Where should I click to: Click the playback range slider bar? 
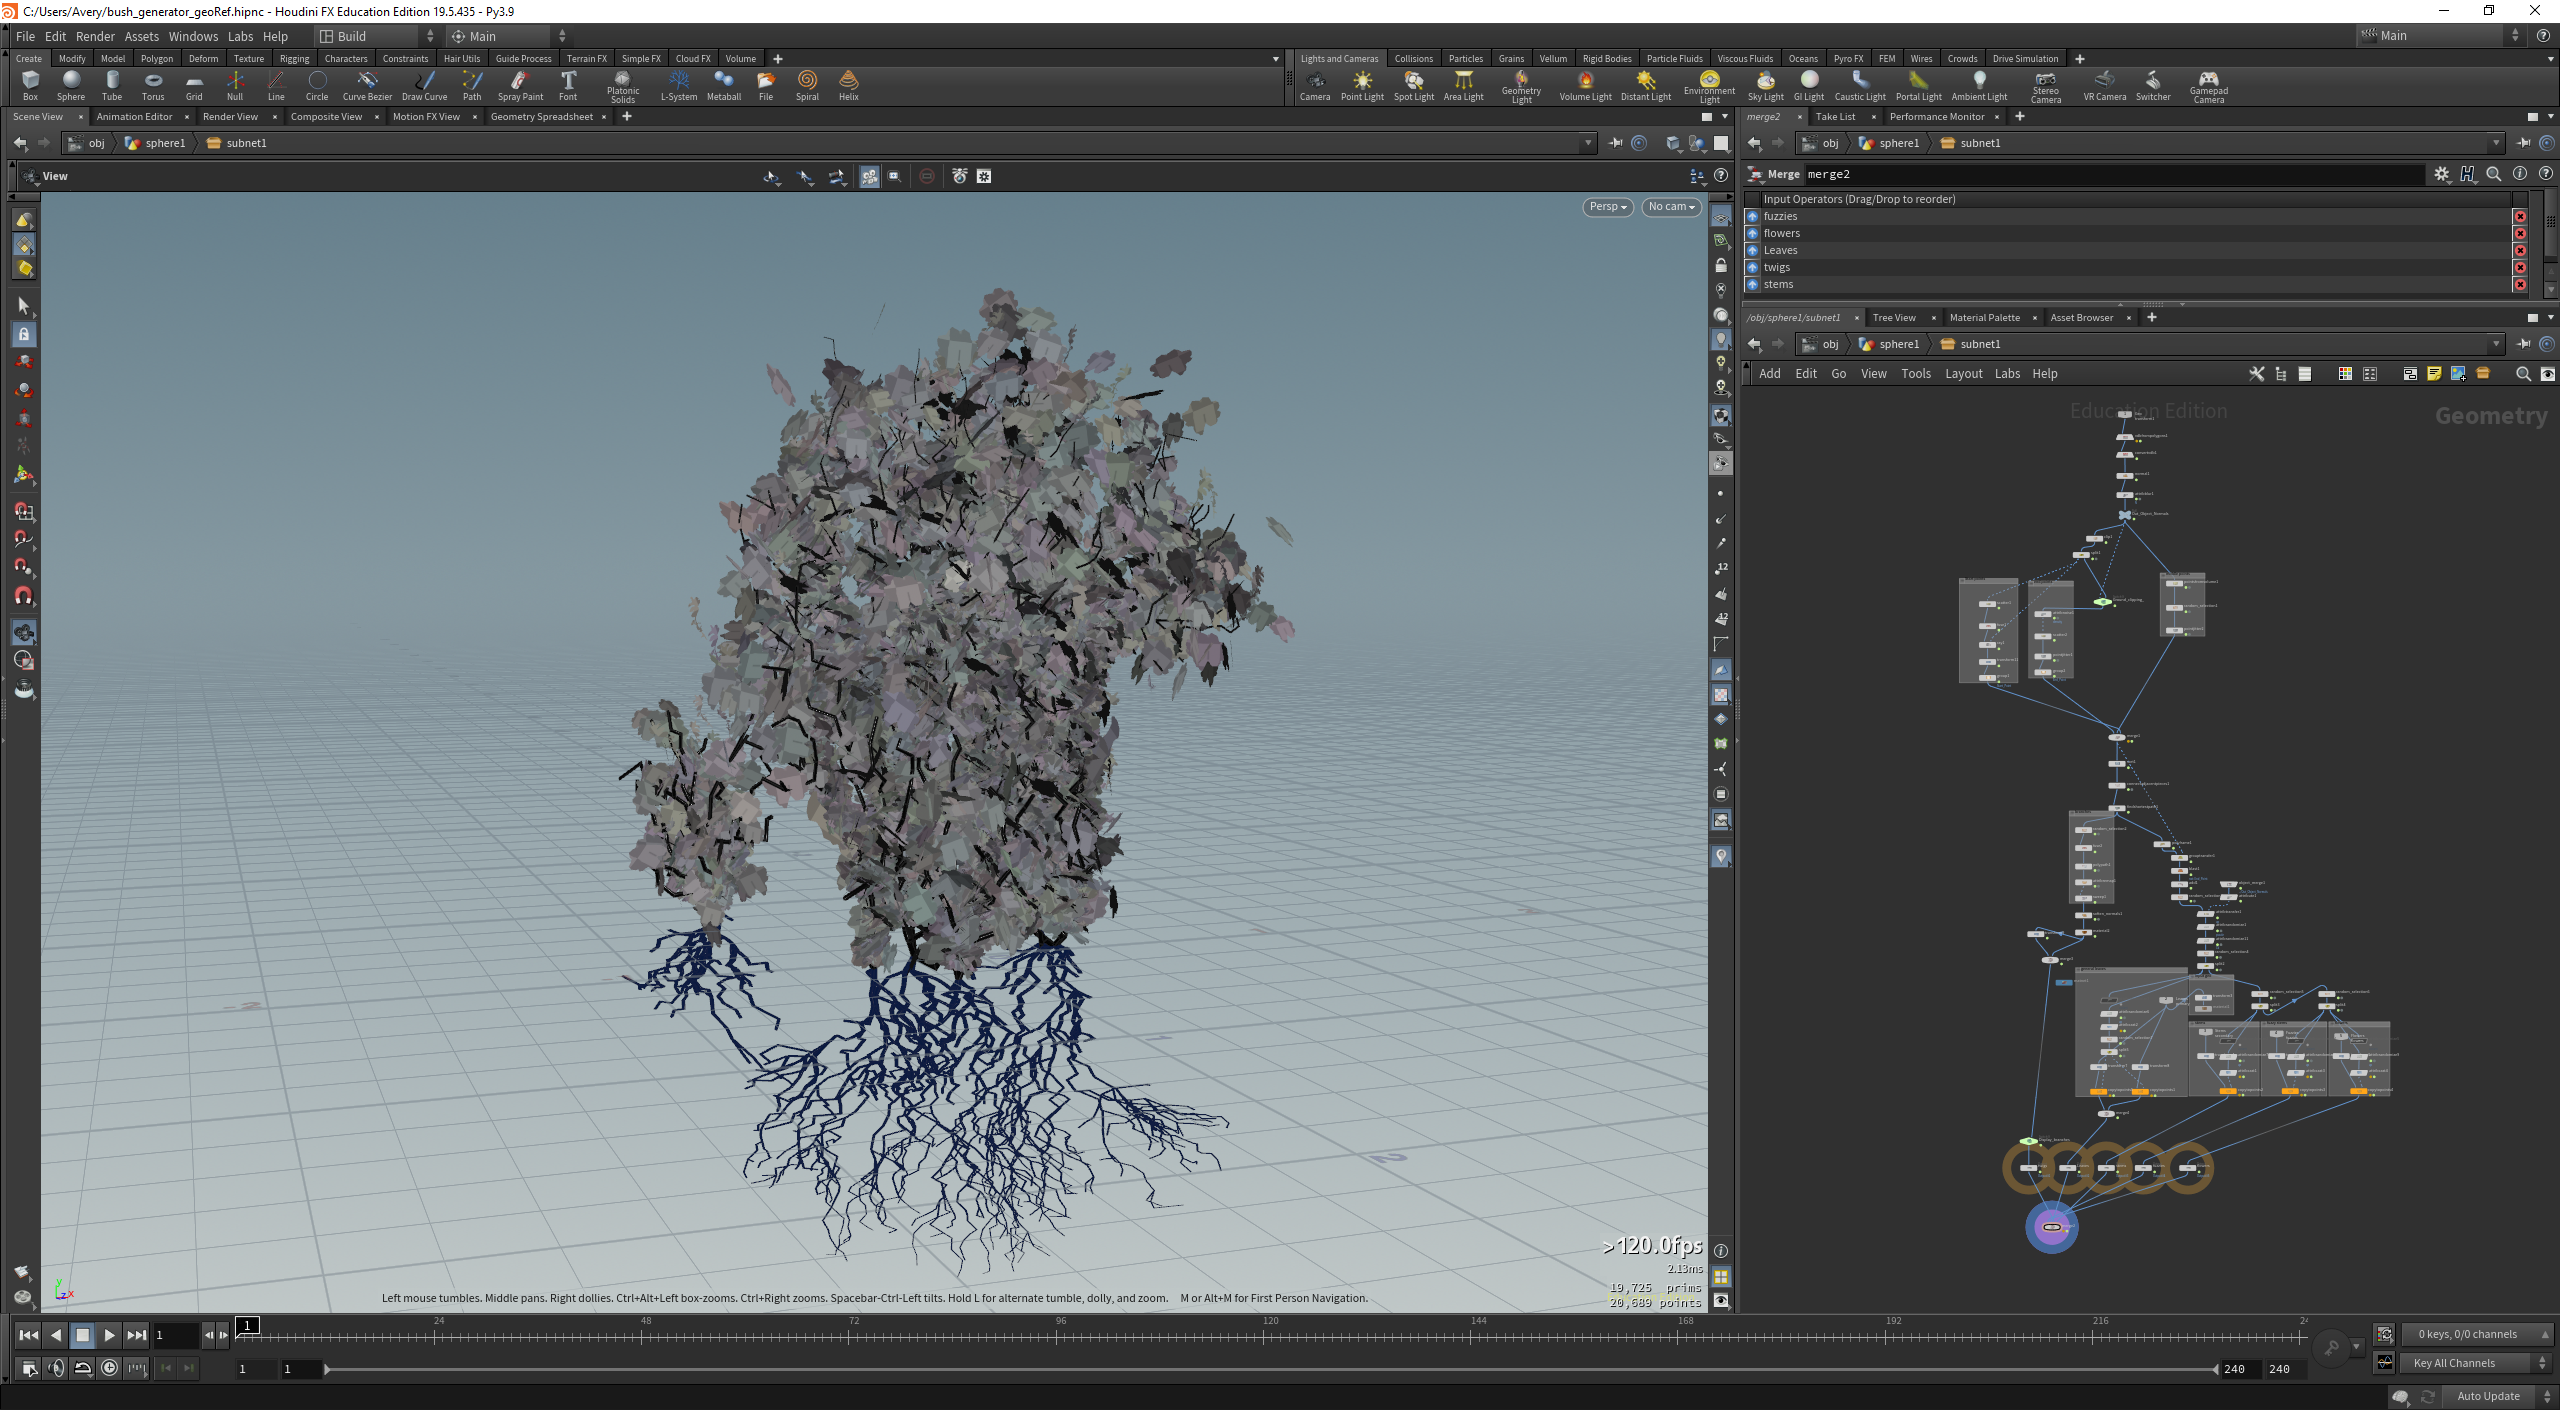point(1270,1369)
